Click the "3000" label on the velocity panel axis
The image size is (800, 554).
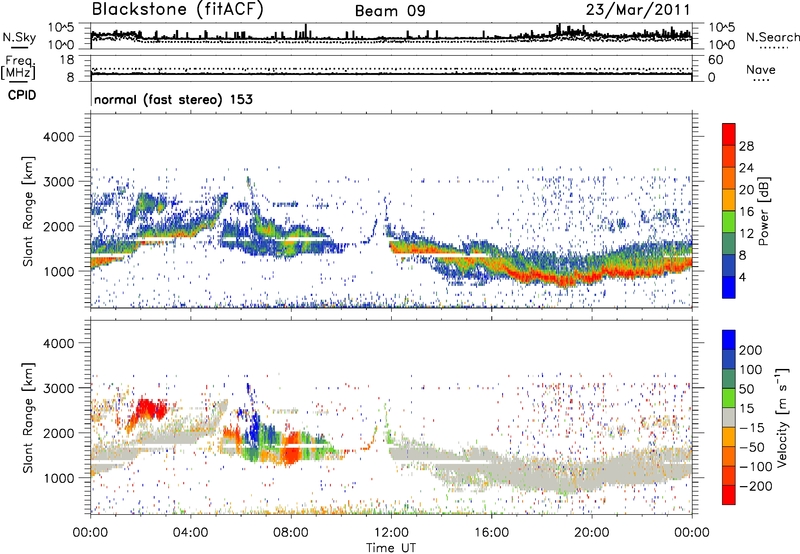tap(58, 388)
